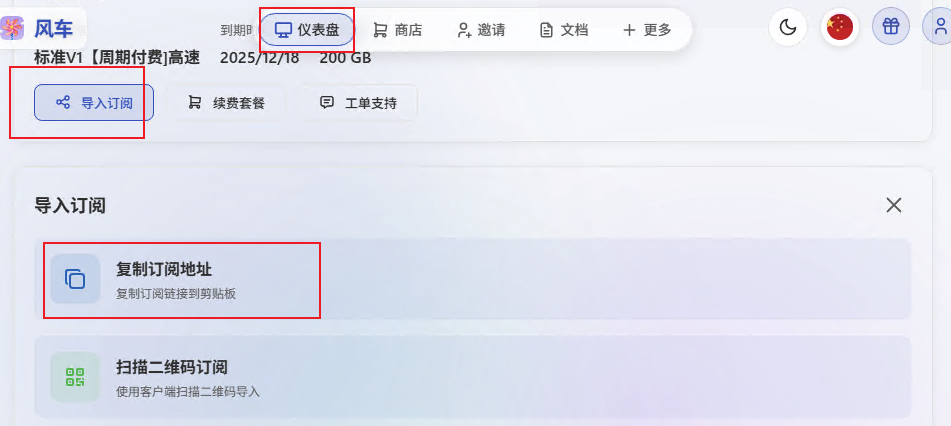This screenshot has height=426, width=951.
Task: Click the copy icon for 复制订阅地址
Action: [x=75, y=279]
